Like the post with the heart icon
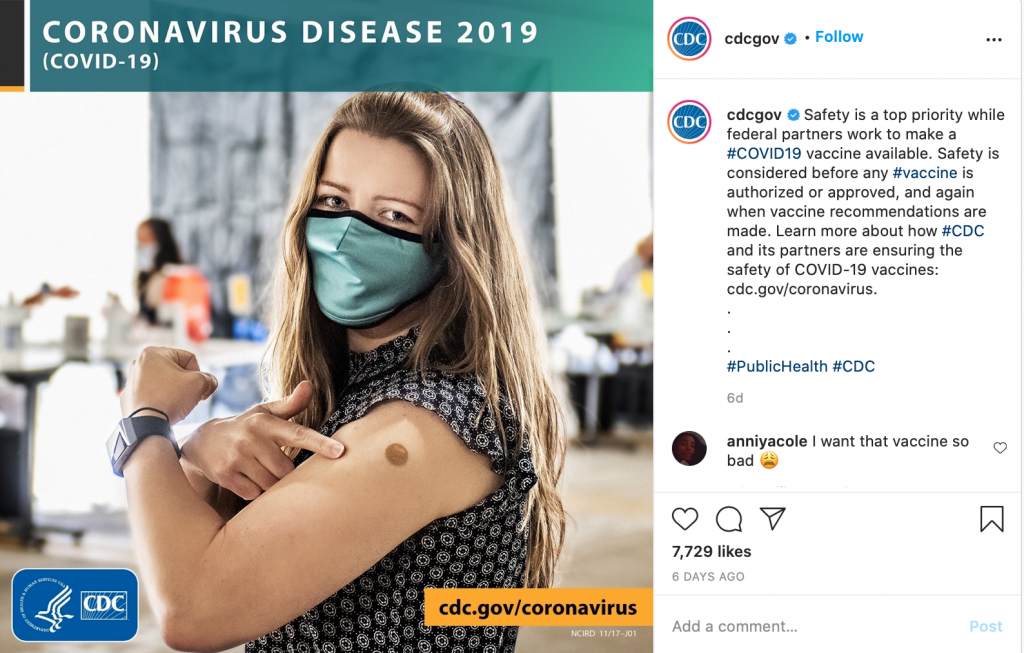This screenshot has width=1024, height=653. tap(684, 519)
